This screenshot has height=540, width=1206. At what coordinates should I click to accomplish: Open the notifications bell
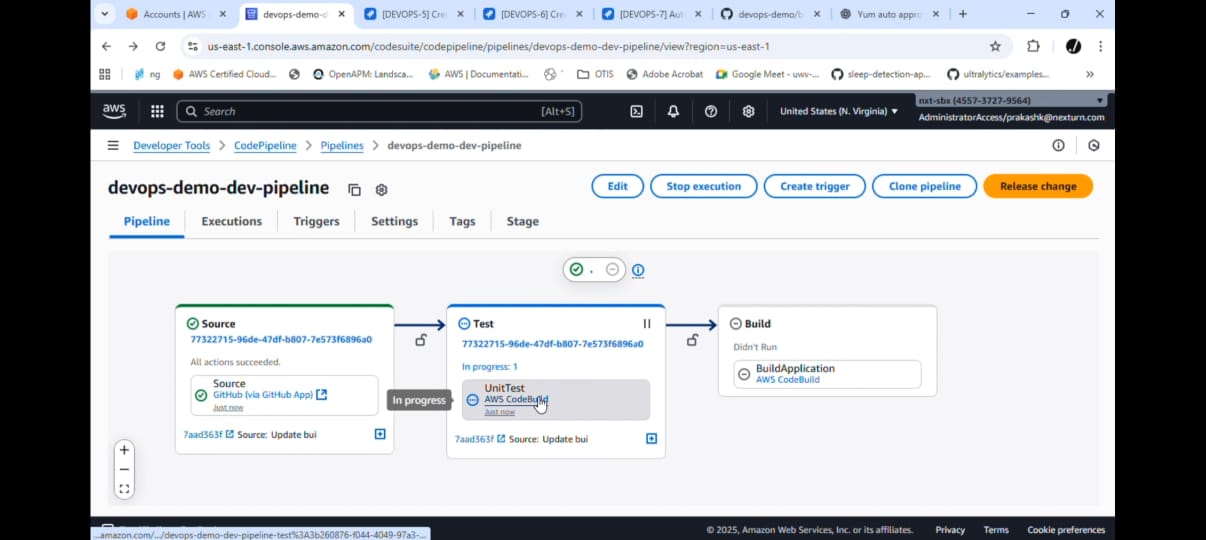pos(673,111)
